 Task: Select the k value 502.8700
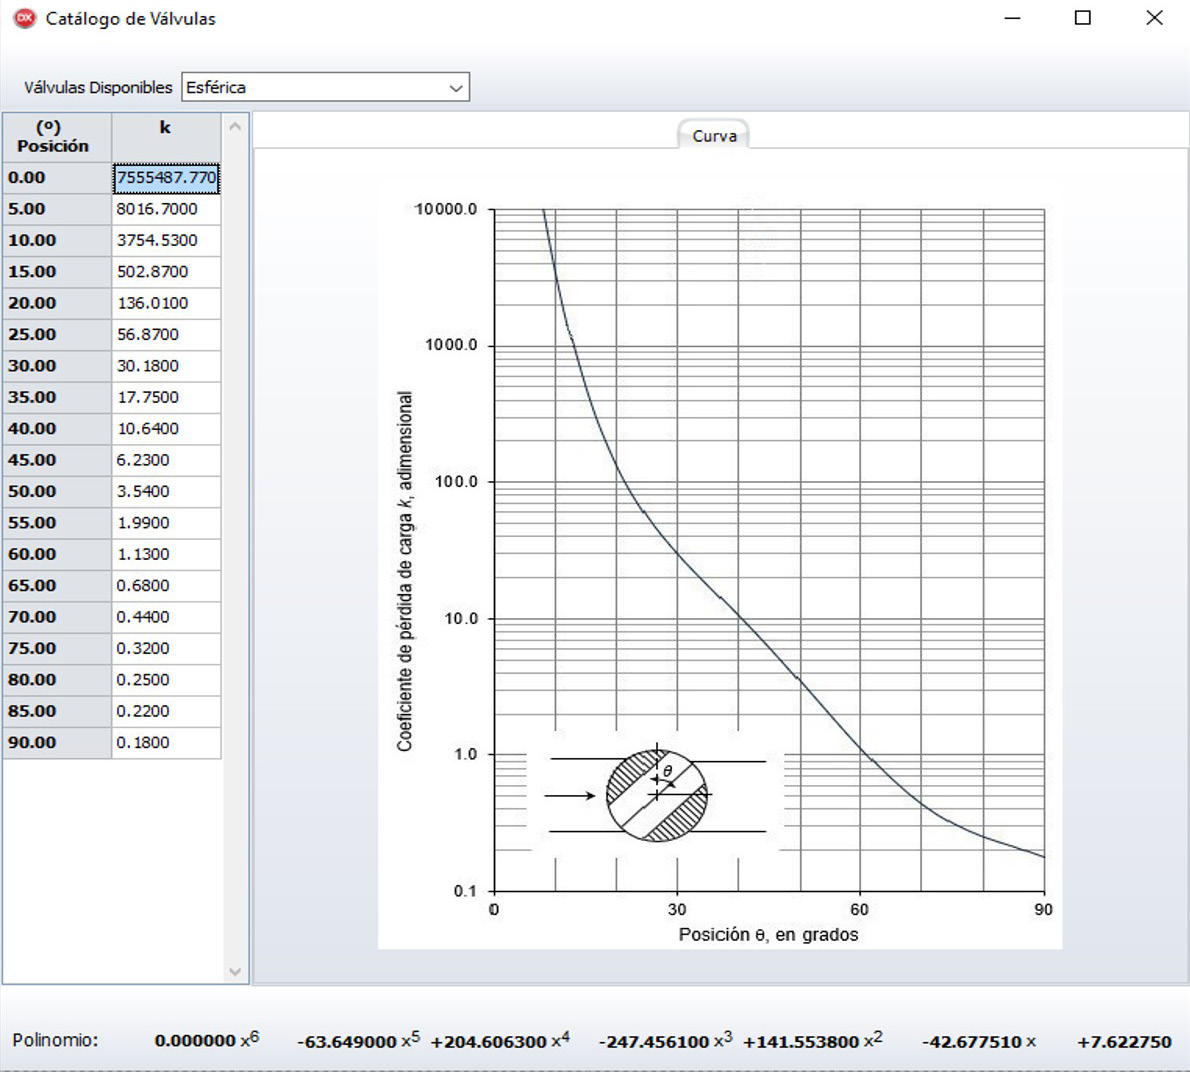click(x=166, y=272)
